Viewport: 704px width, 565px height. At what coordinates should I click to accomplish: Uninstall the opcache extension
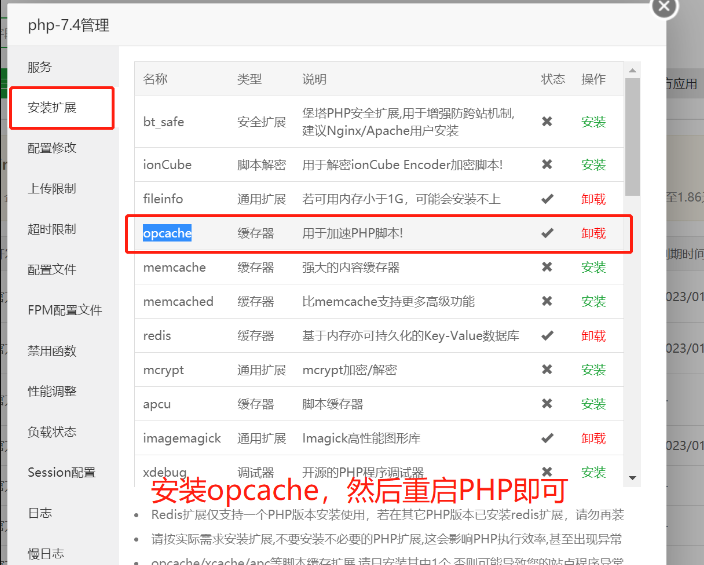pos(594,233)
